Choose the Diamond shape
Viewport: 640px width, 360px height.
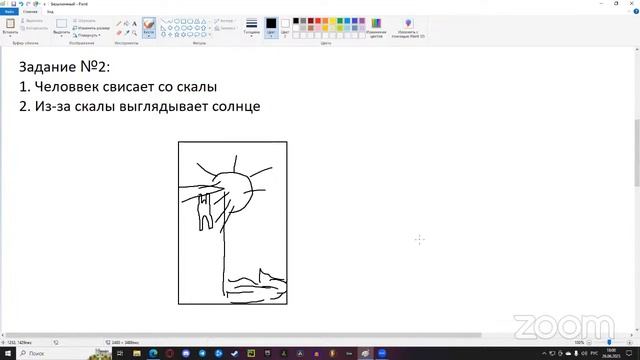point(170,28)
